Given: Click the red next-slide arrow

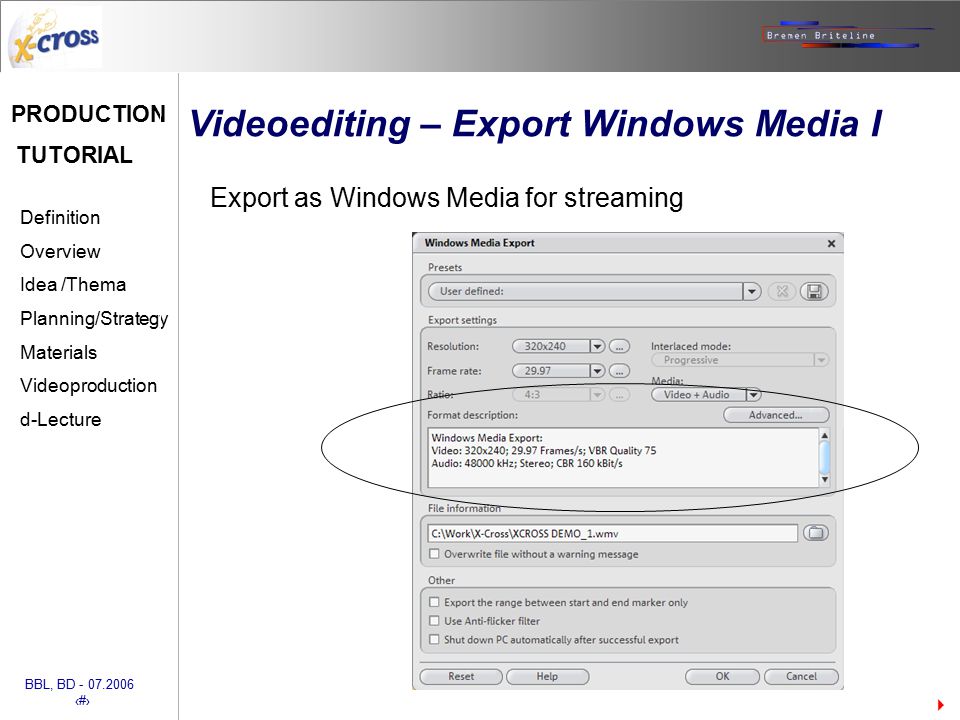Looking at the screenshot, I should 941,705.
